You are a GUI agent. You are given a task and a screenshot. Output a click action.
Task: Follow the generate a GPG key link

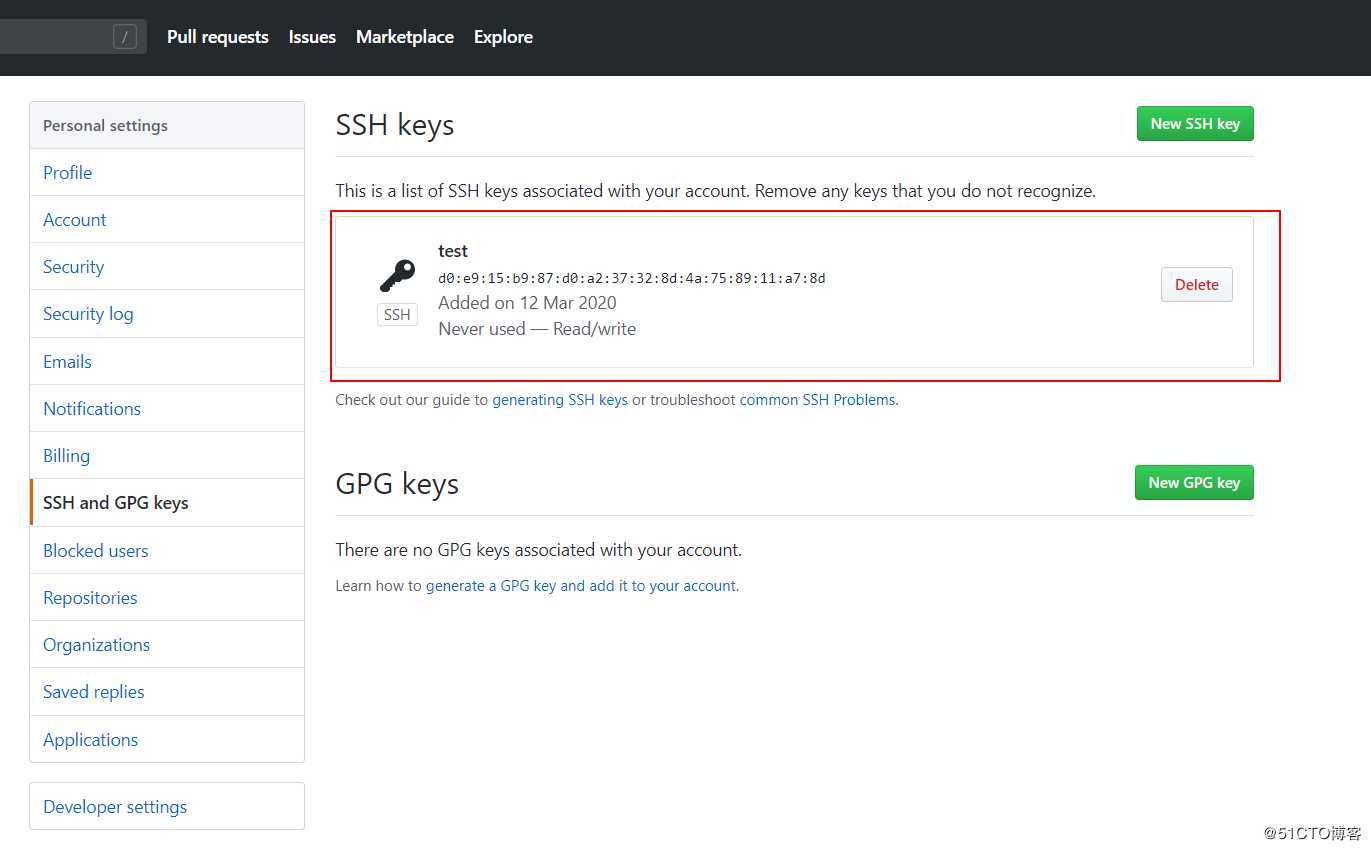582,586
